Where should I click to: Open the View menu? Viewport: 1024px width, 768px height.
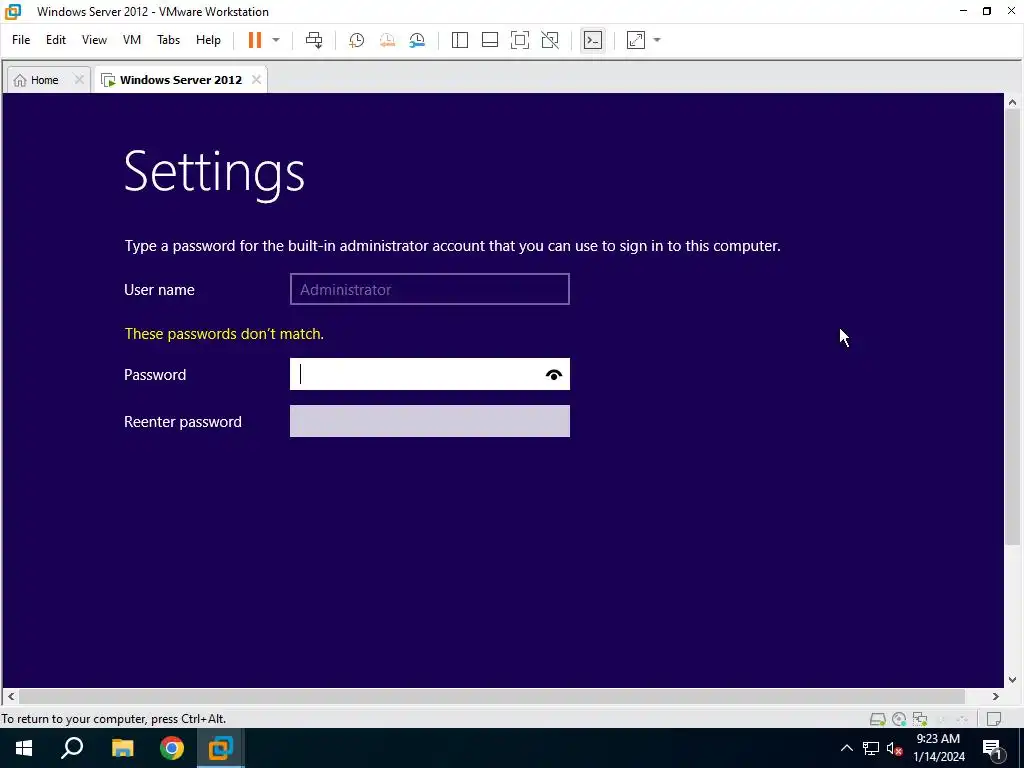[x=94, y=40]
